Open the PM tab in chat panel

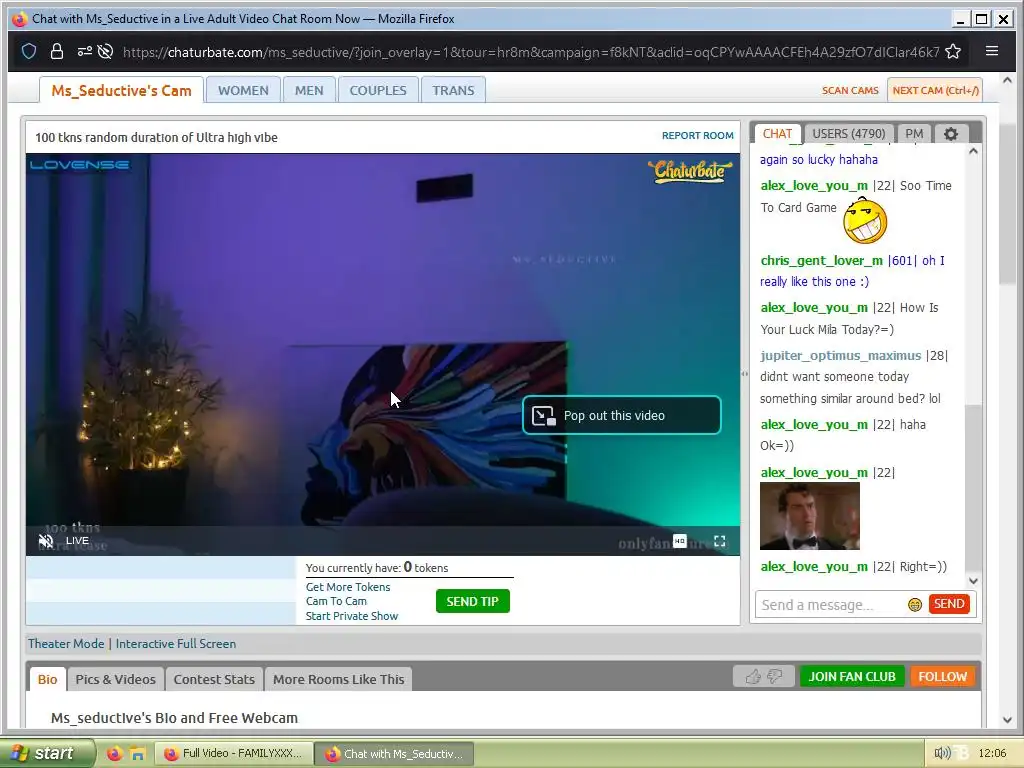914,134
